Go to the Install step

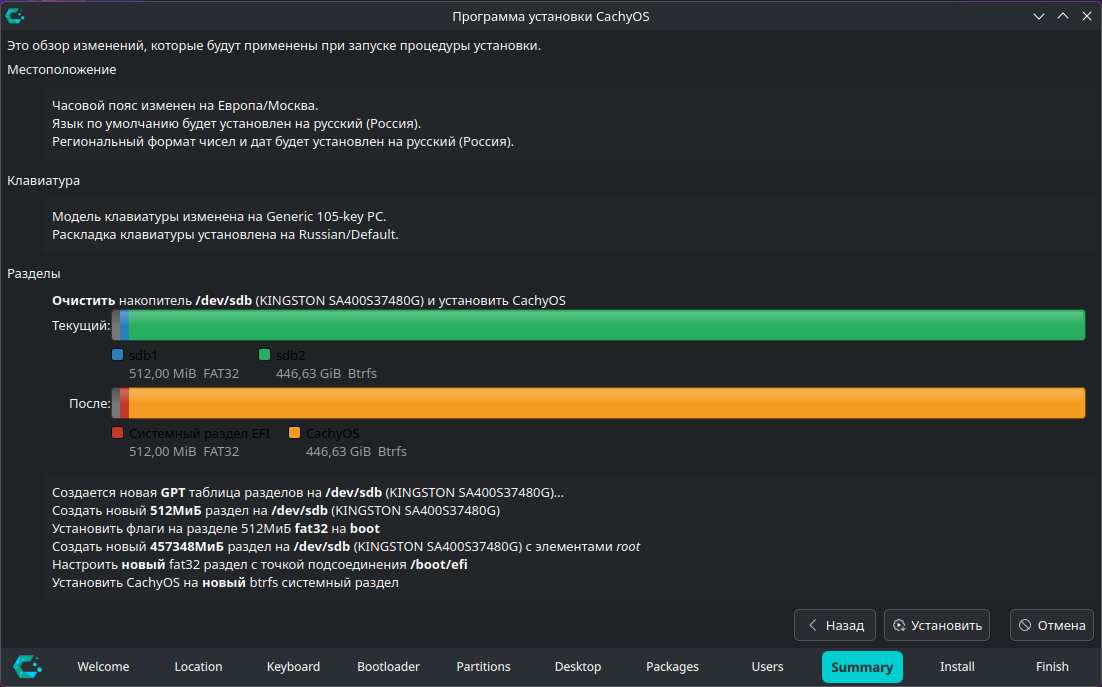coord(957,667)
